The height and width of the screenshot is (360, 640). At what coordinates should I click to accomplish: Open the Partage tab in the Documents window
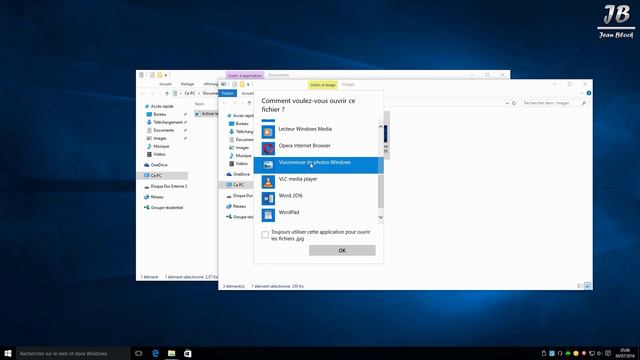click(187, 84)
